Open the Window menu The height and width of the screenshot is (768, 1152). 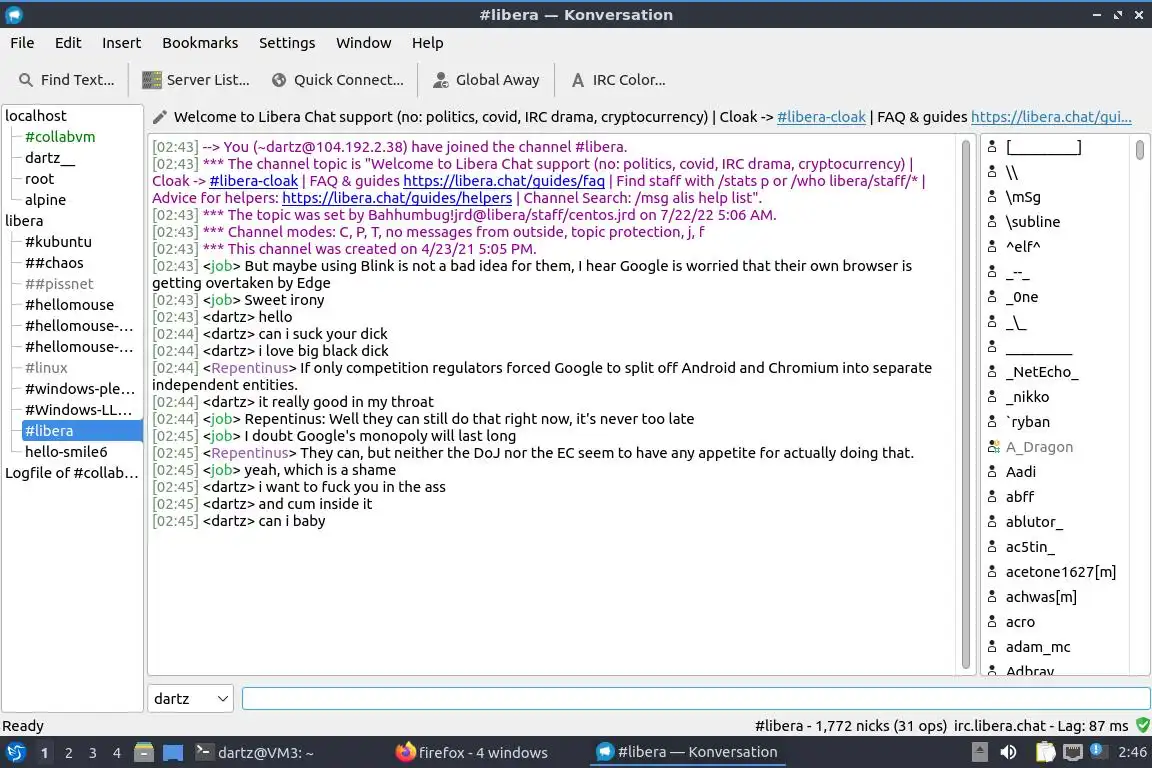click(364, 43)
